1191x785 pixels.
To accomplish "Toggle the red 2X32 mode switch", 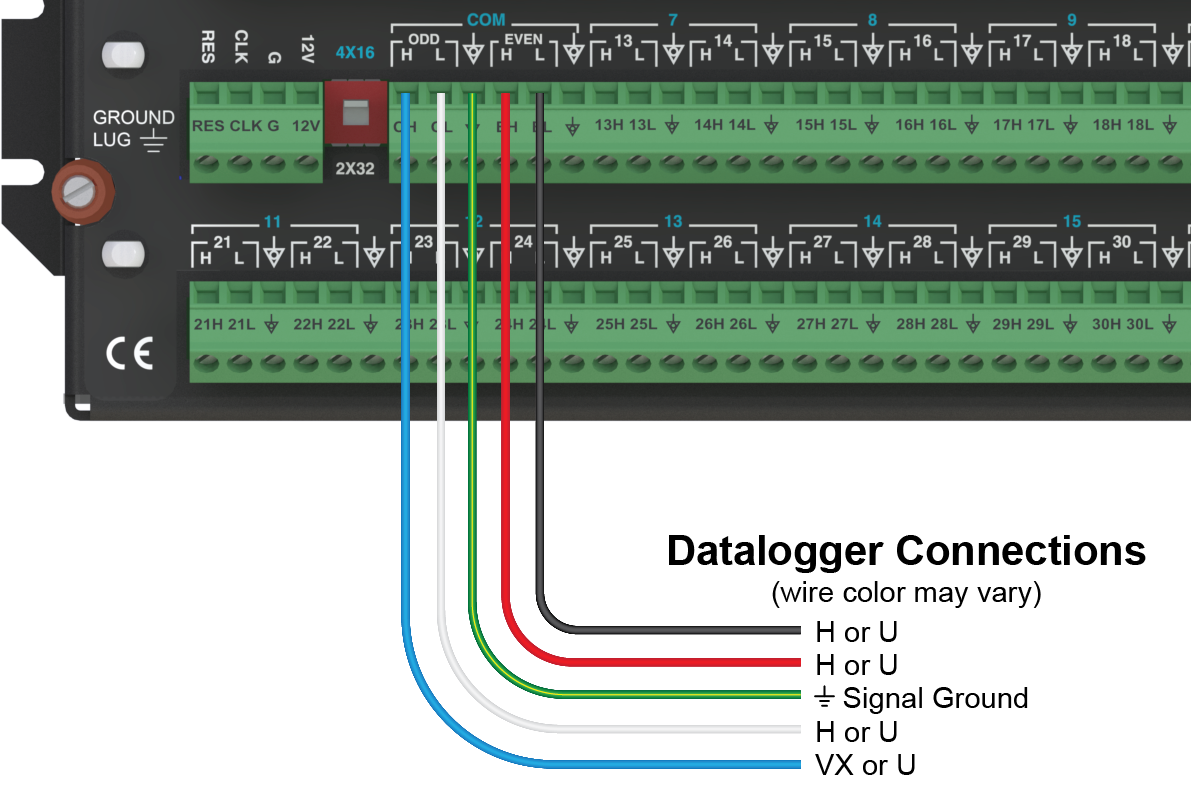I will [x=355, y=110].
